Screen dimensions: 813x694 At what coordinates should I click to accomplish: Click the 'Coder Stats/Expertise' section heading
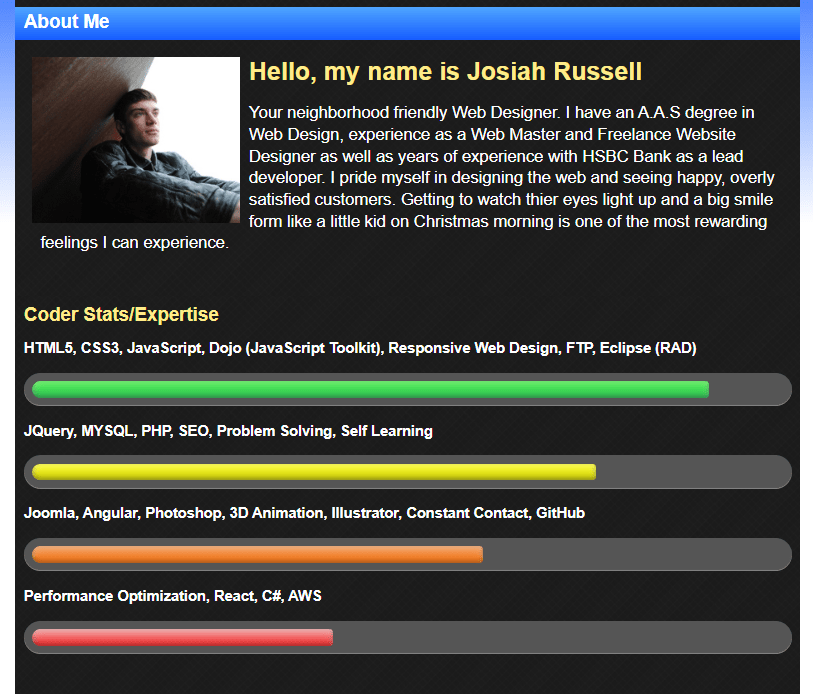pos(120,314)
